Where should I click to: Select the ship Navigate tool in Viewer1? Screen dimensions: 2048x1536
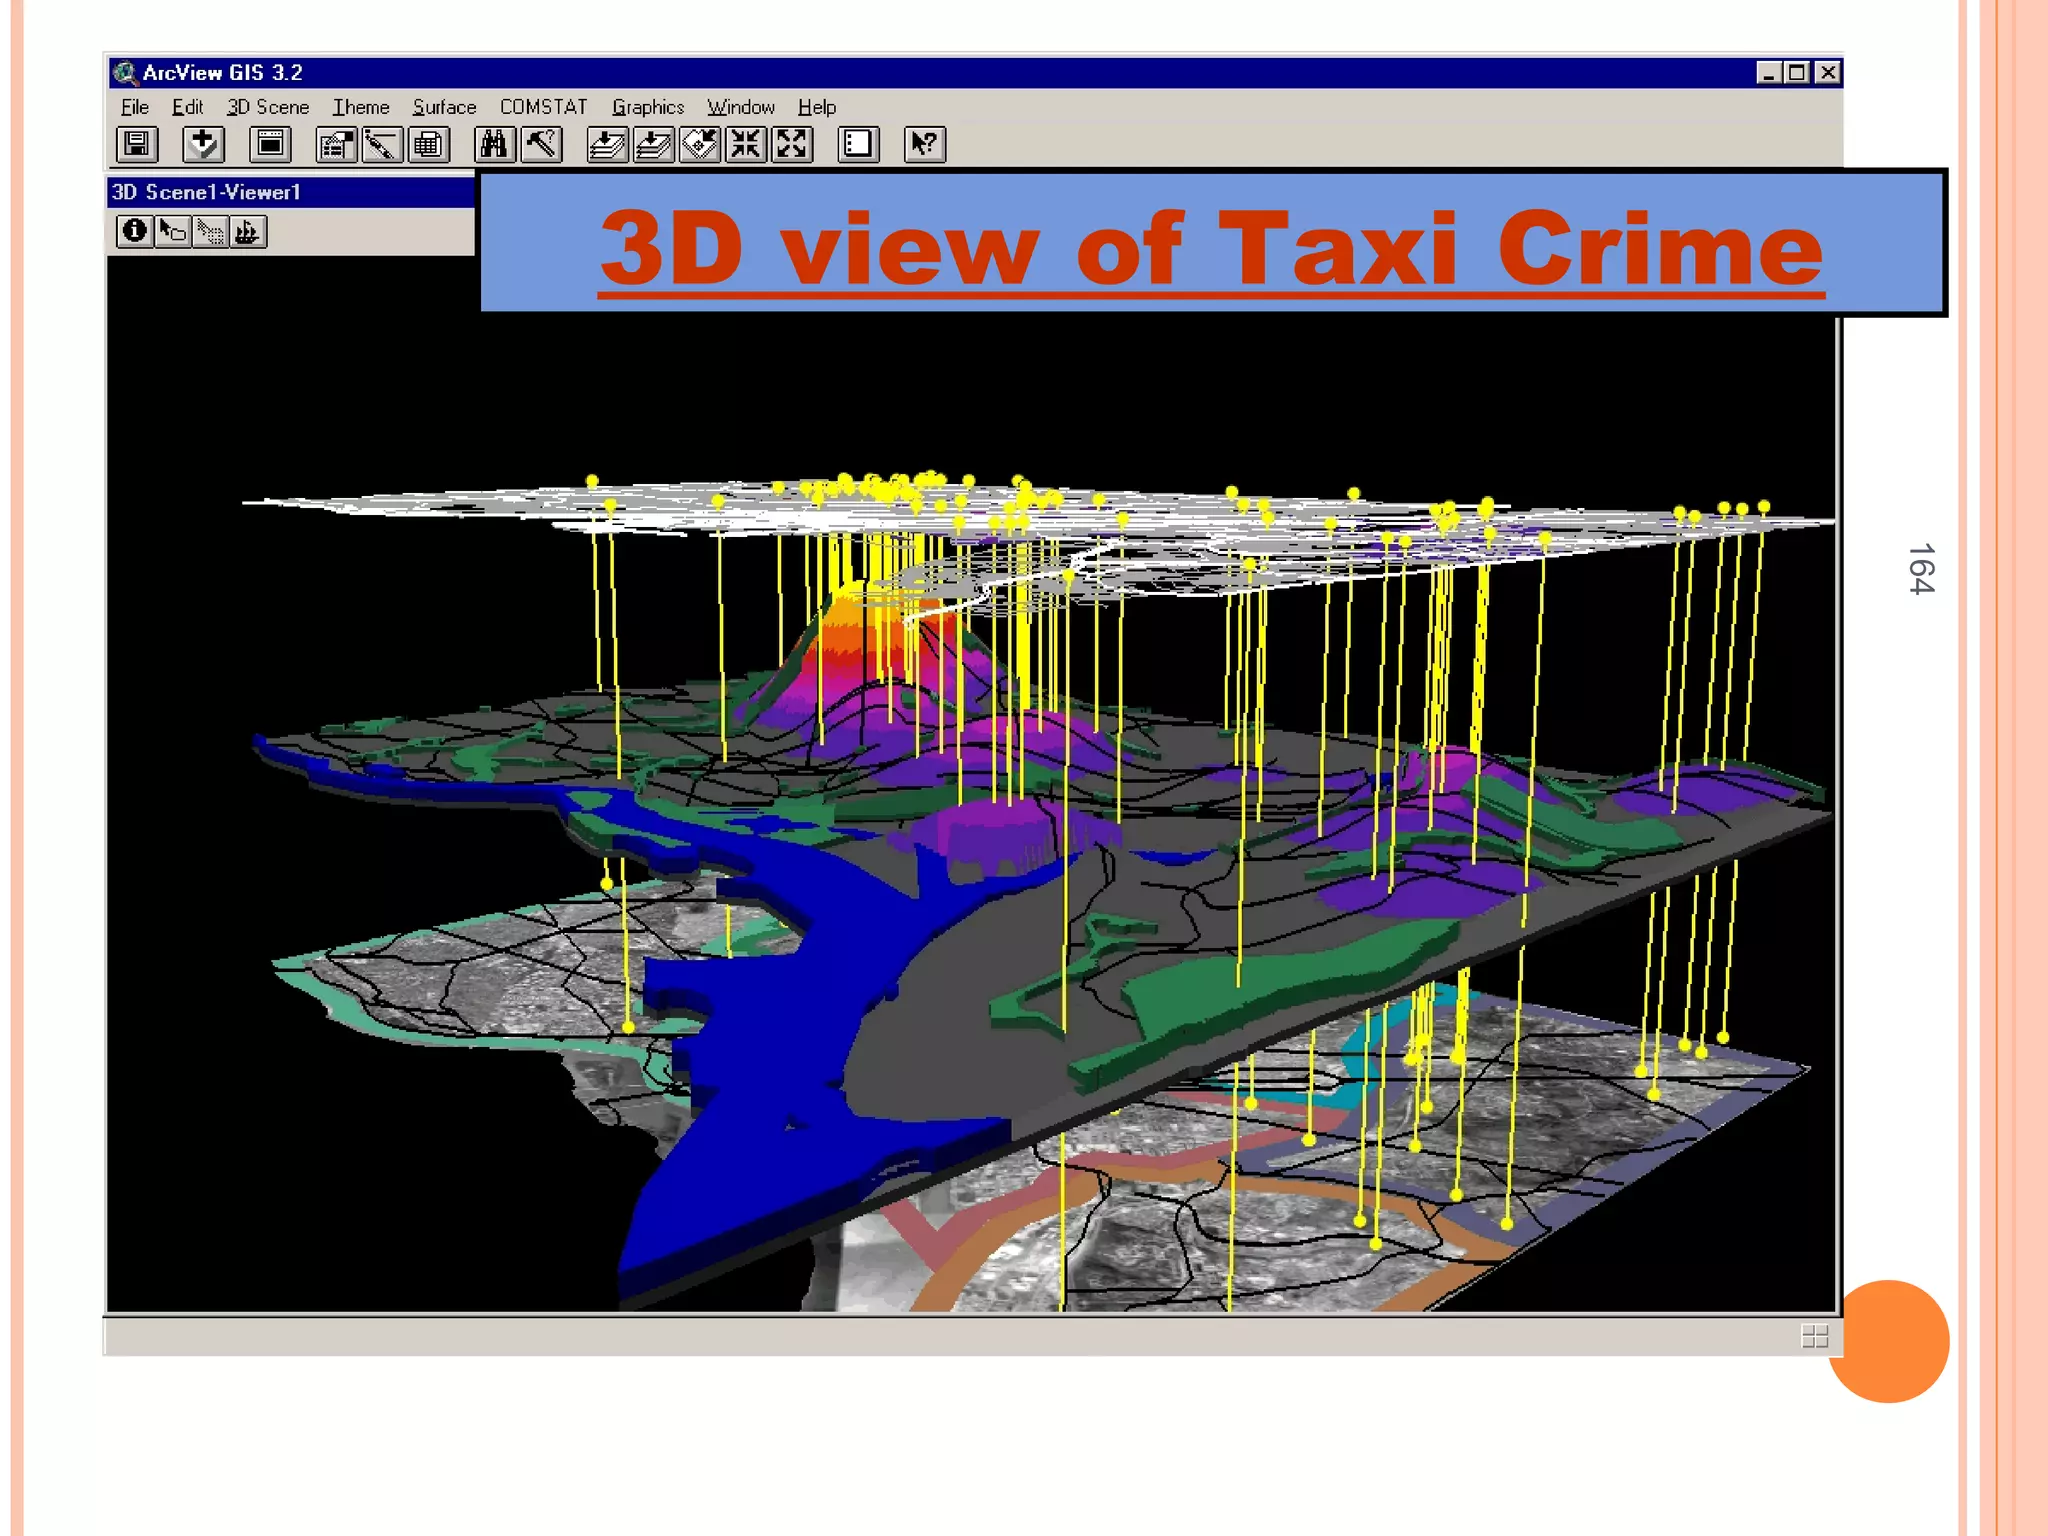(248, 232)
